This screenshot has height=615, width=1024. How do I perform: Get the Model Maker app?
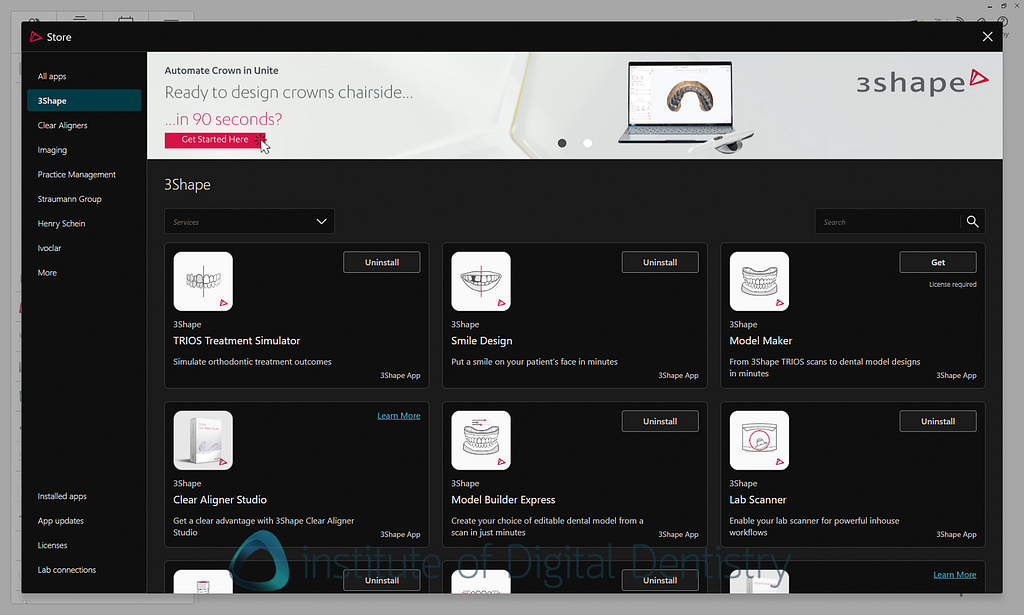tap(937, 261)
